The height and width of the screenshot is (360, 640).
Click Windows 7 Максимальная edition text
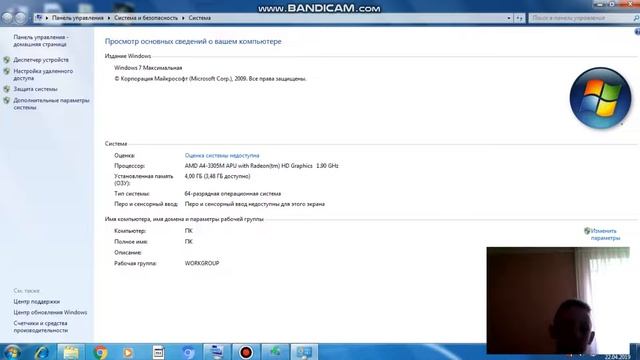[148, 68]
